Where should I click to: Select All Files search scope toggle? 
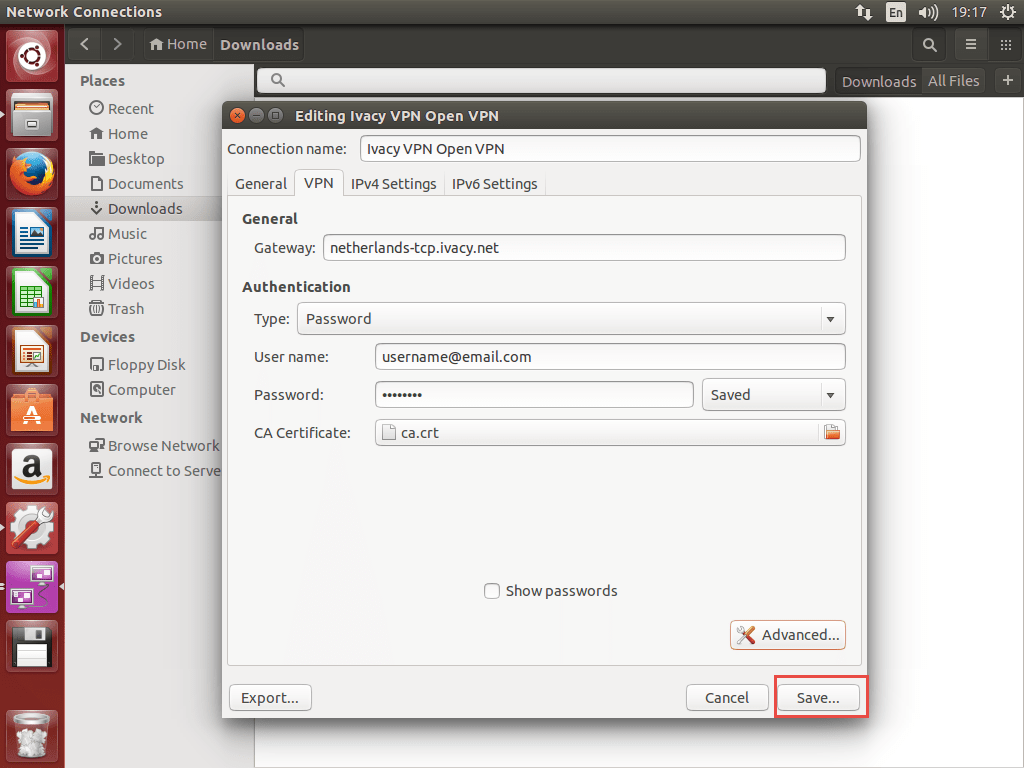tap(953, 81)
